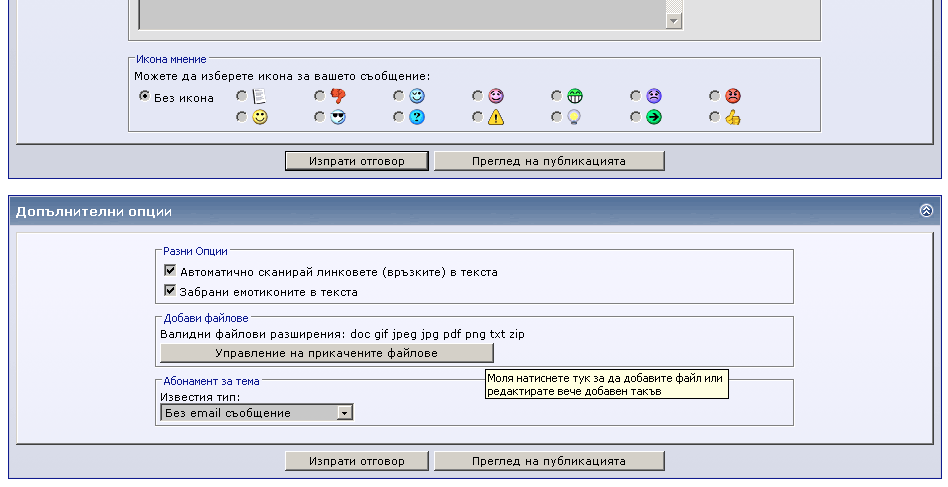Pick the yellow warning triangle icon
Screen dimensions: 948x487
click(478, 117)
